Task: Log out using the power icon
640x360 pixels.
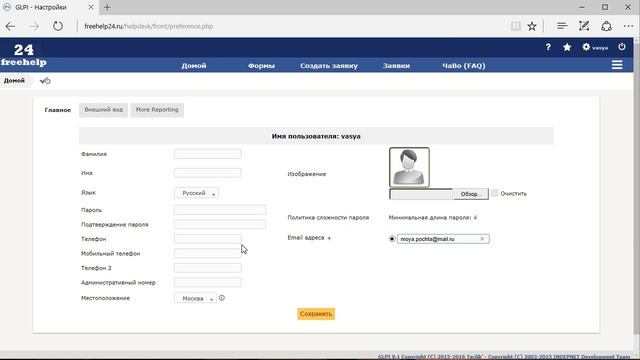Action: (621, 47)
